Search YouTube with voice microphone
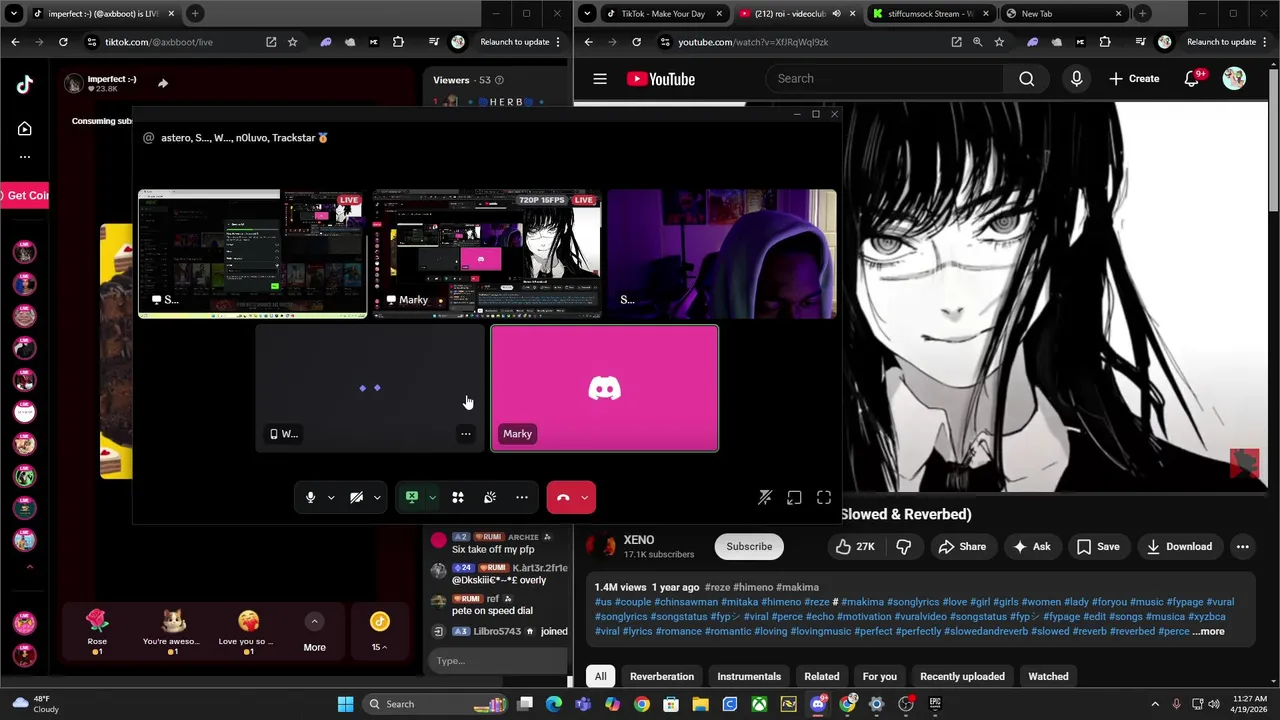 click(x=1076, y=79)
